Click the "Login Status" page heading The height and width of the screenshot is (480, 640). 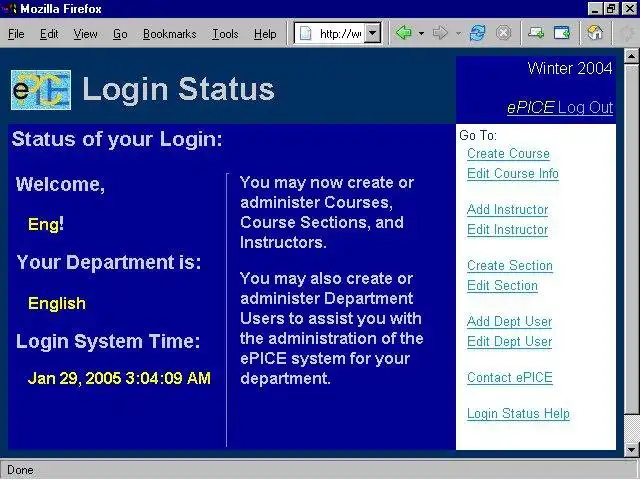coord(179,89)
